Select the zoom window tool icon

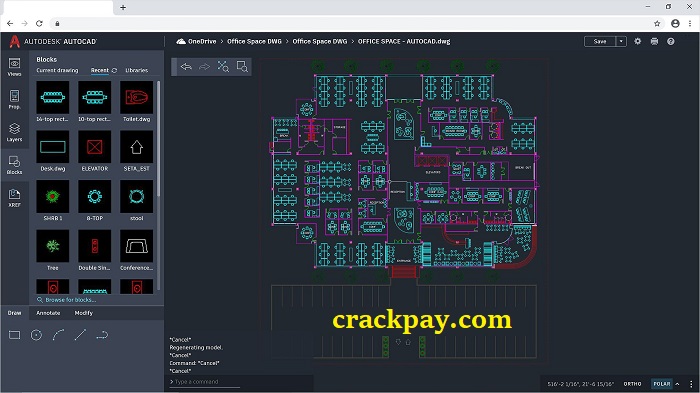click(x=242, y=67)
